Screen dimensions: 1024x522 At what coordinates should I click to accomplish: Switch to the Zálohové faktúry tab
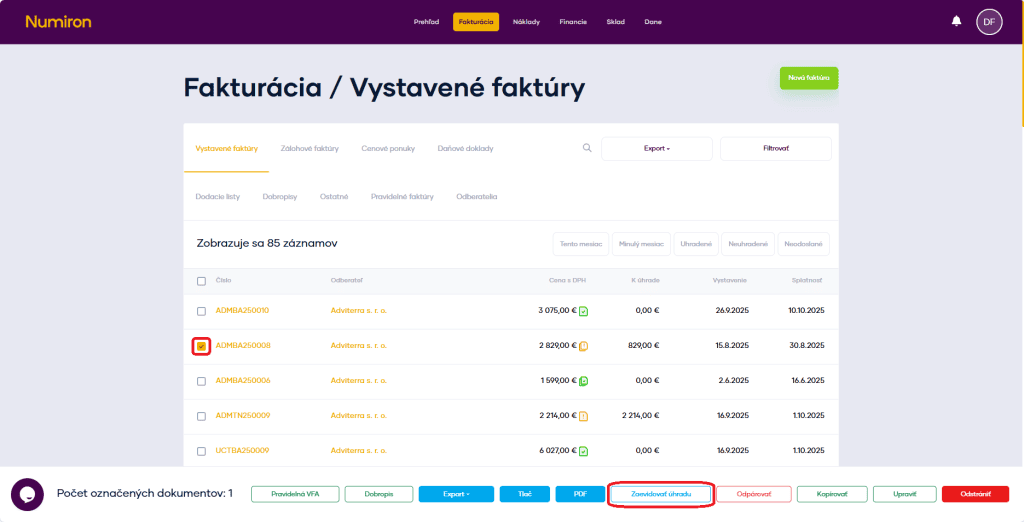(x=309, y=148)
